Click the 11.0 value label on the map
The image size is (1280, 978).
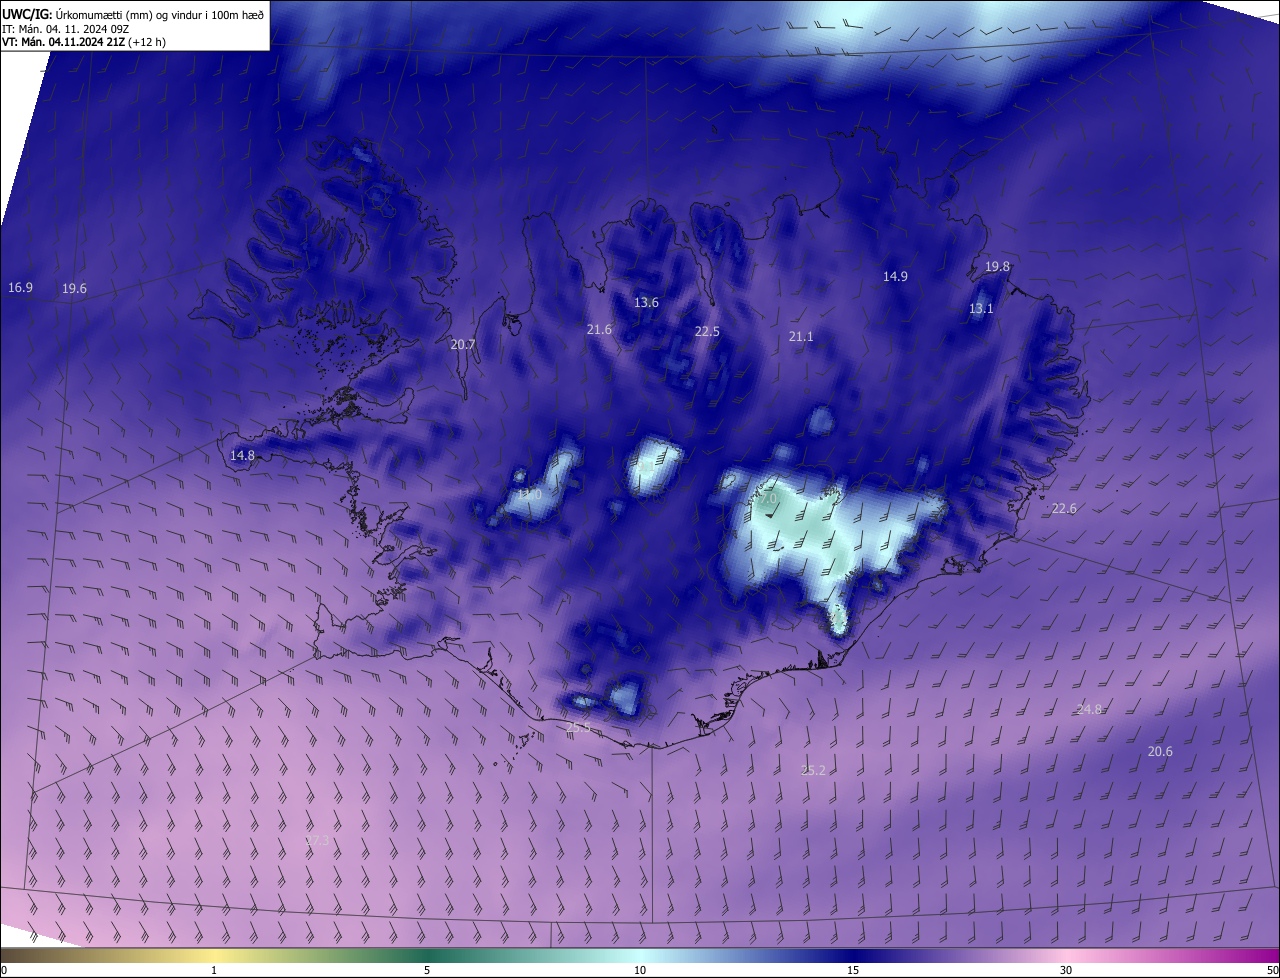(x=529, y=495)
